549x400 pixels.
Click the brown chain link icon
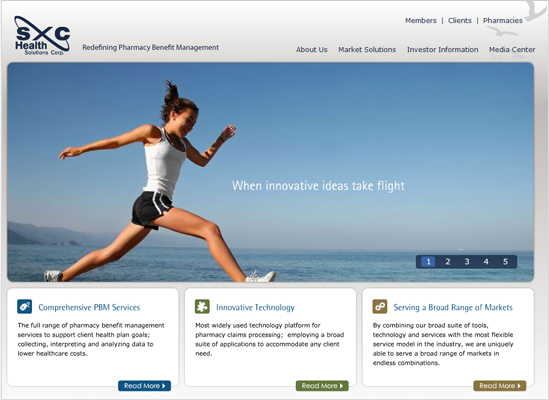[380, 306]
